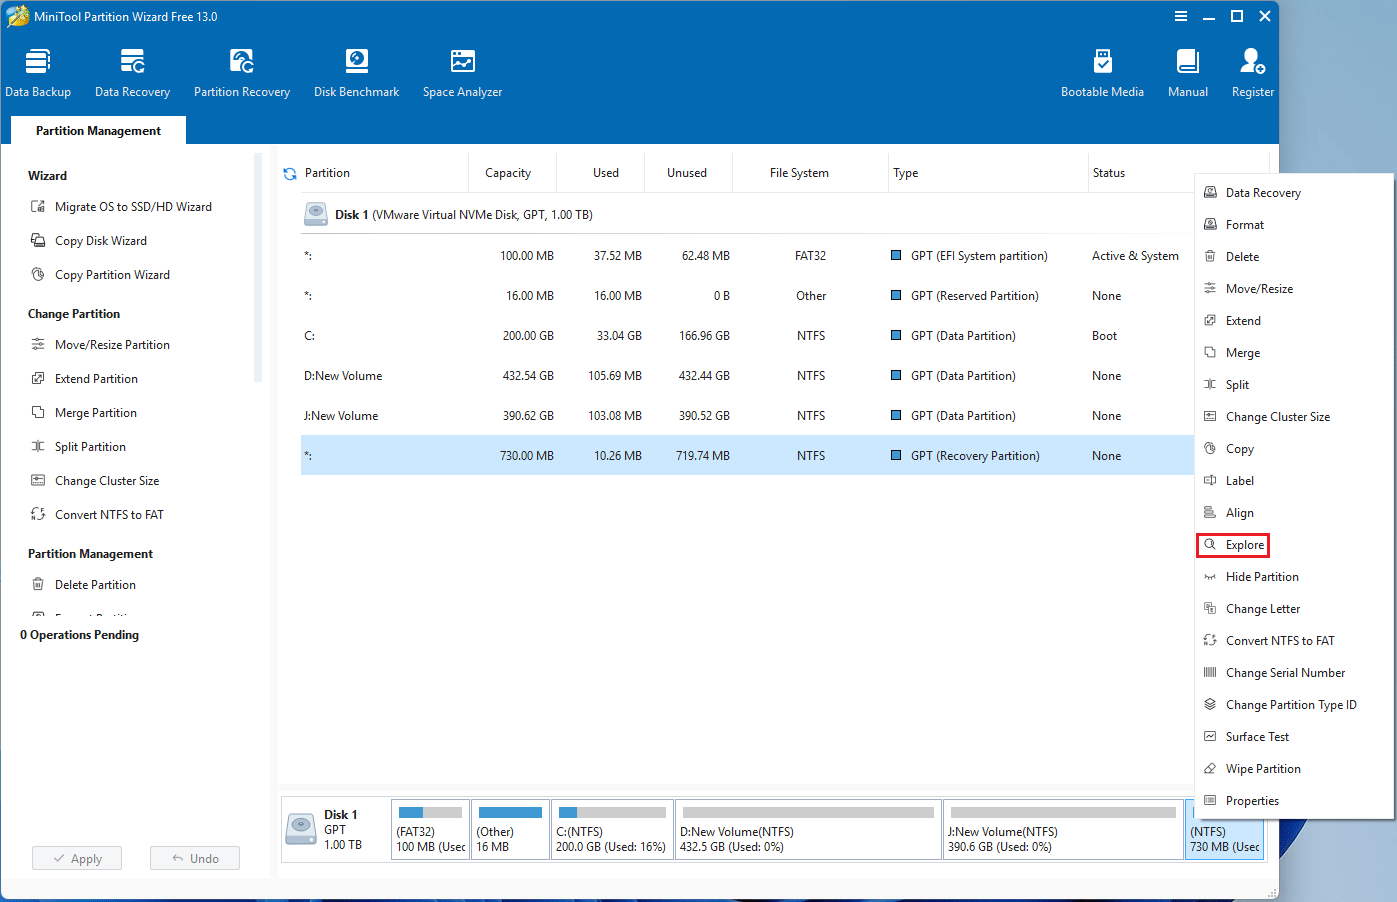
Task: Open the Copy Disk Wizard
Action: (102, 240)
